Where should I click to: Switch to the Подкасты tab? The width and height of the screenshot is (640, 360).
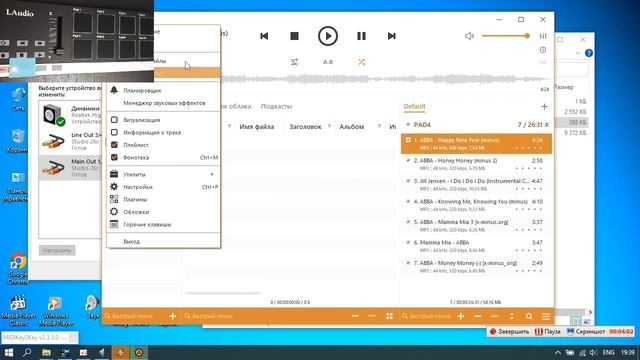[x=276, y=106]
